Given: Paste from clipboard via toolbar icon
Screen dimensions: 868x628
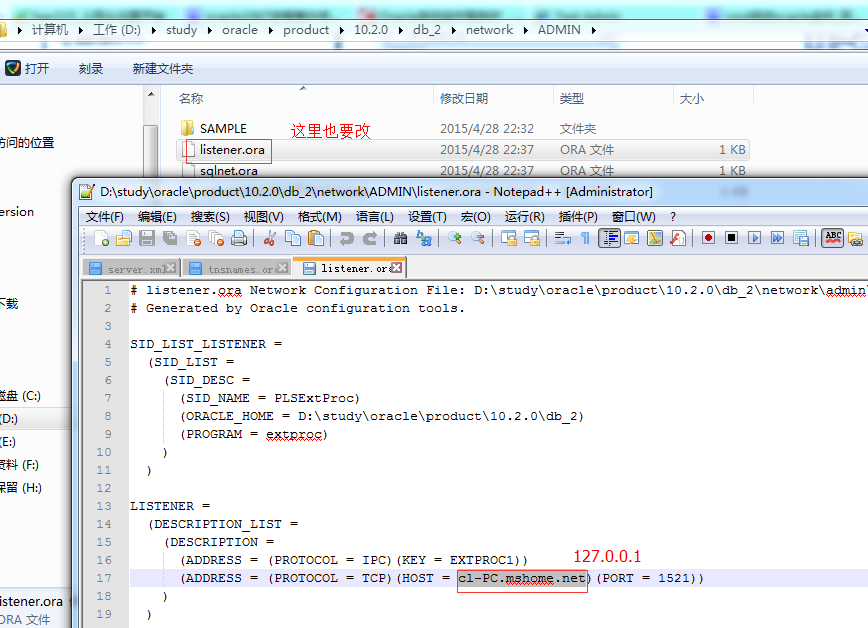Looking at the screenshot, I should [x=316, y=238].
